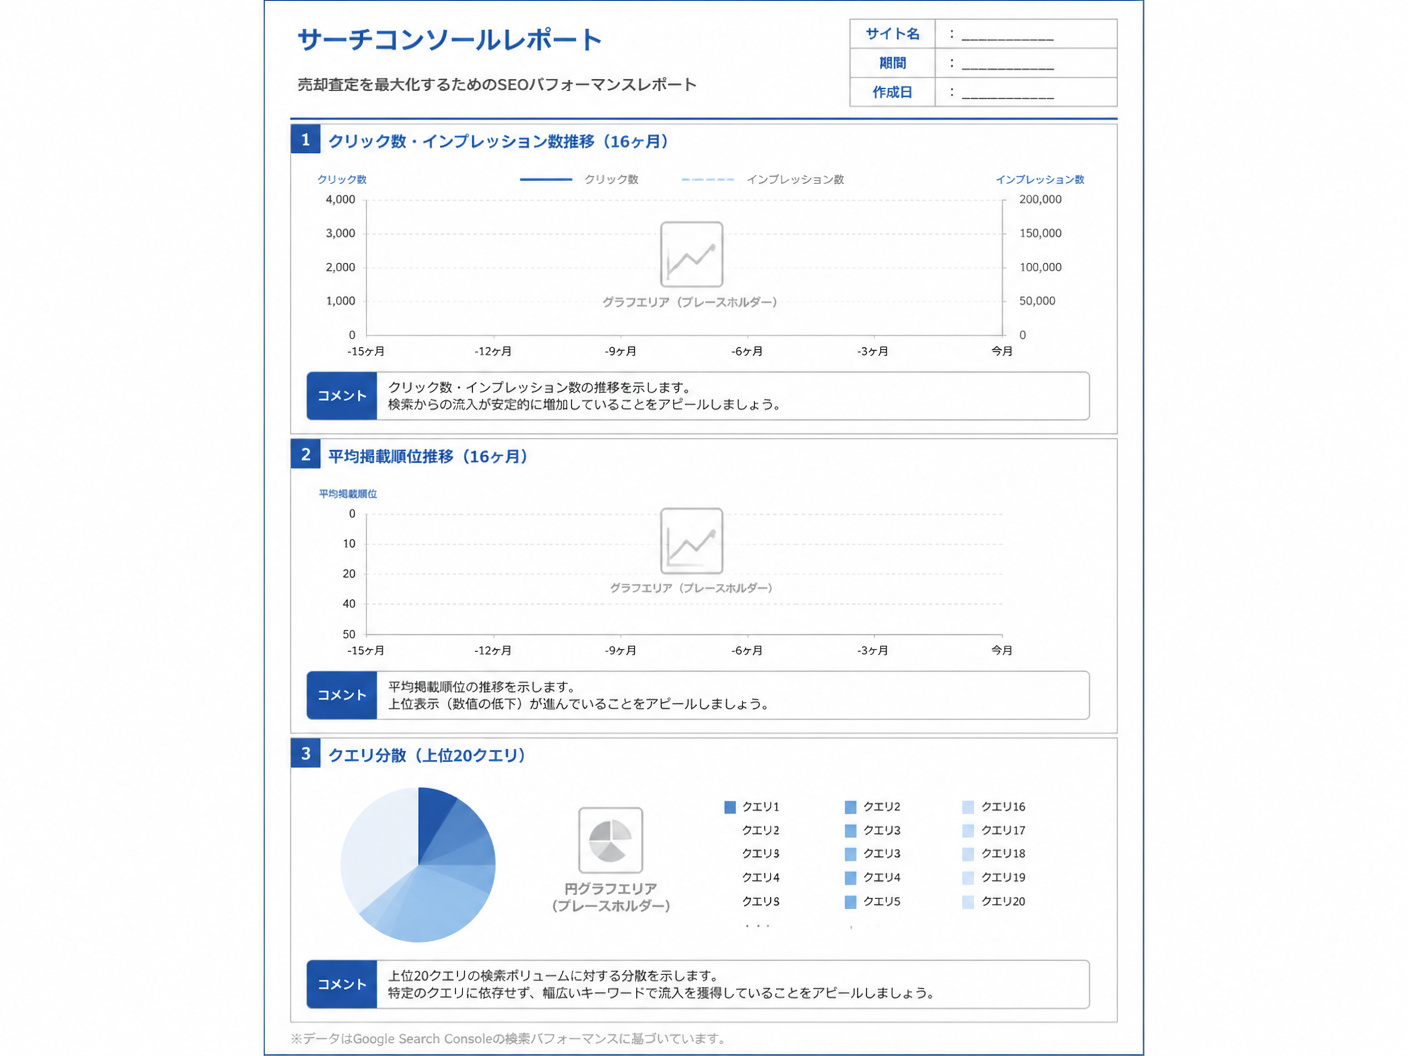1408x1056 pixels.
Task: Click the section number 1 badge
Action: click(x=306, y=139)
